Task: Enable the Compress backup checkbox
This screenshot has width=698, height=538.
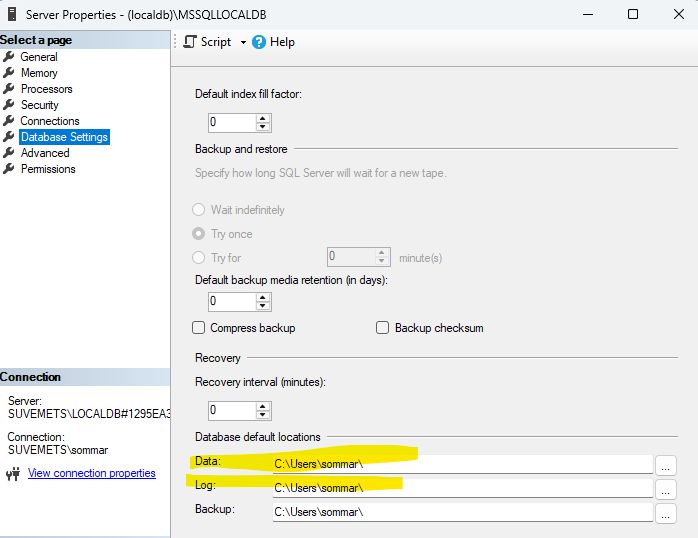Action: [x=199, y=328]
